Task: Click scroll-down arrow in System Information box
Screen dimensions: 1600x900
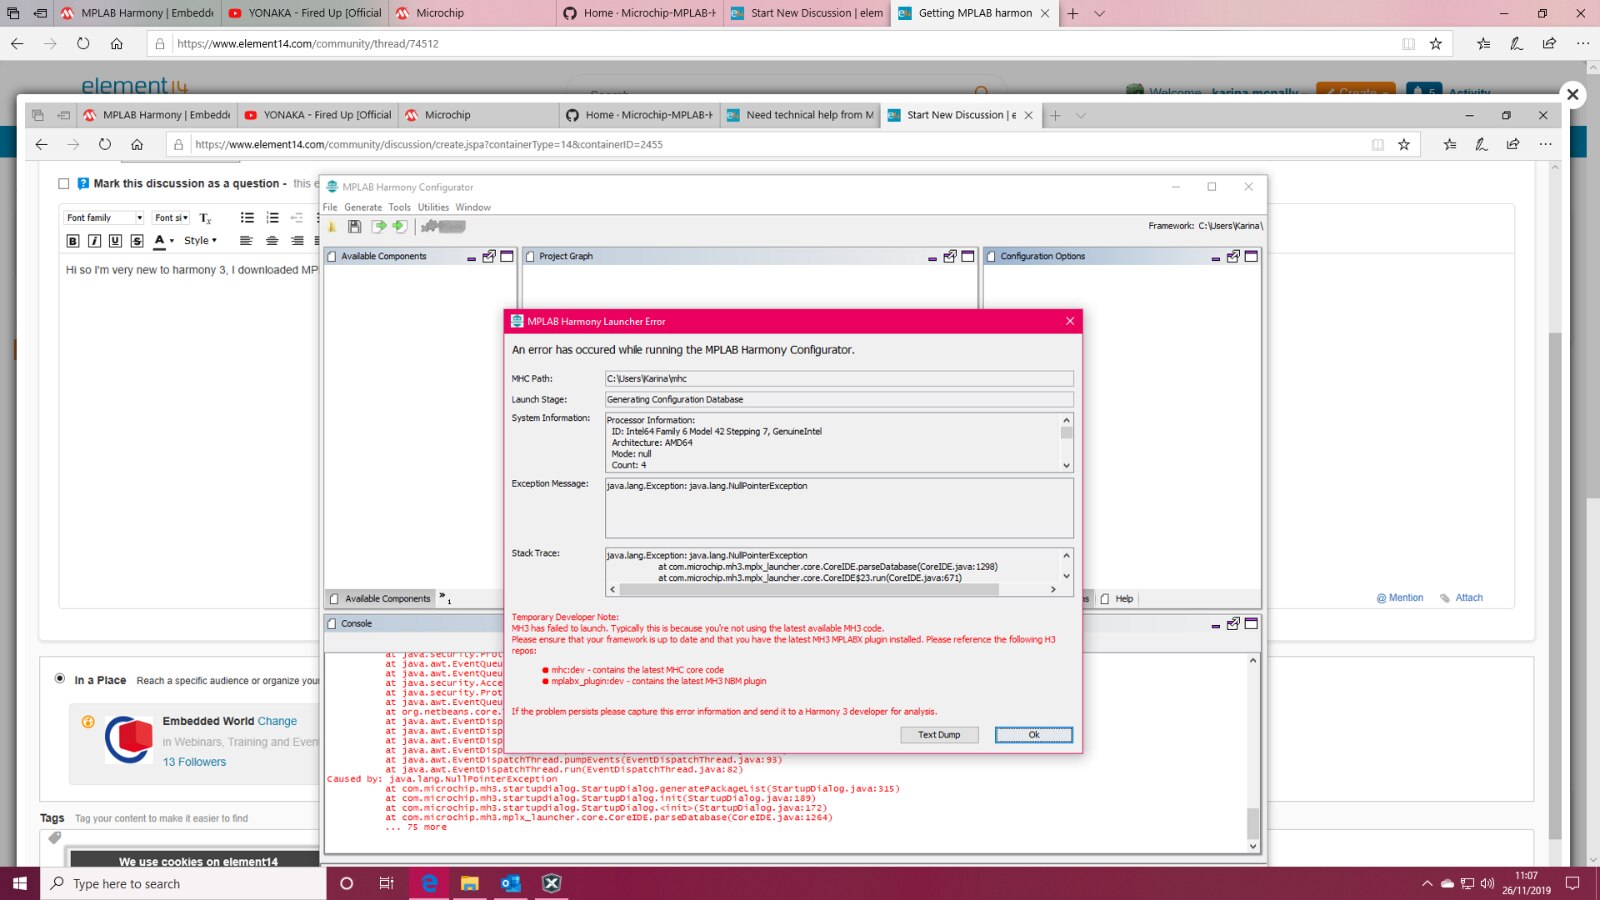Action: point(1067,465)
